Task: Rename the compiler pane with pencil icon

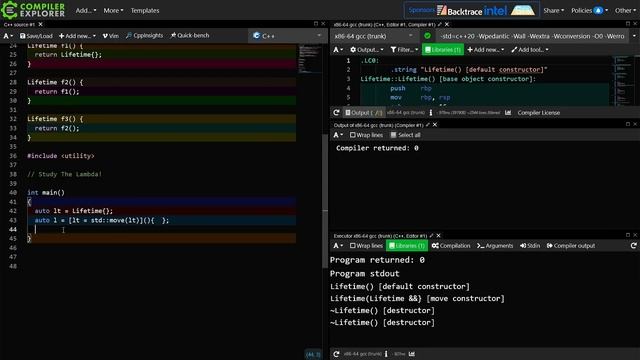Action: pos(440,24)
